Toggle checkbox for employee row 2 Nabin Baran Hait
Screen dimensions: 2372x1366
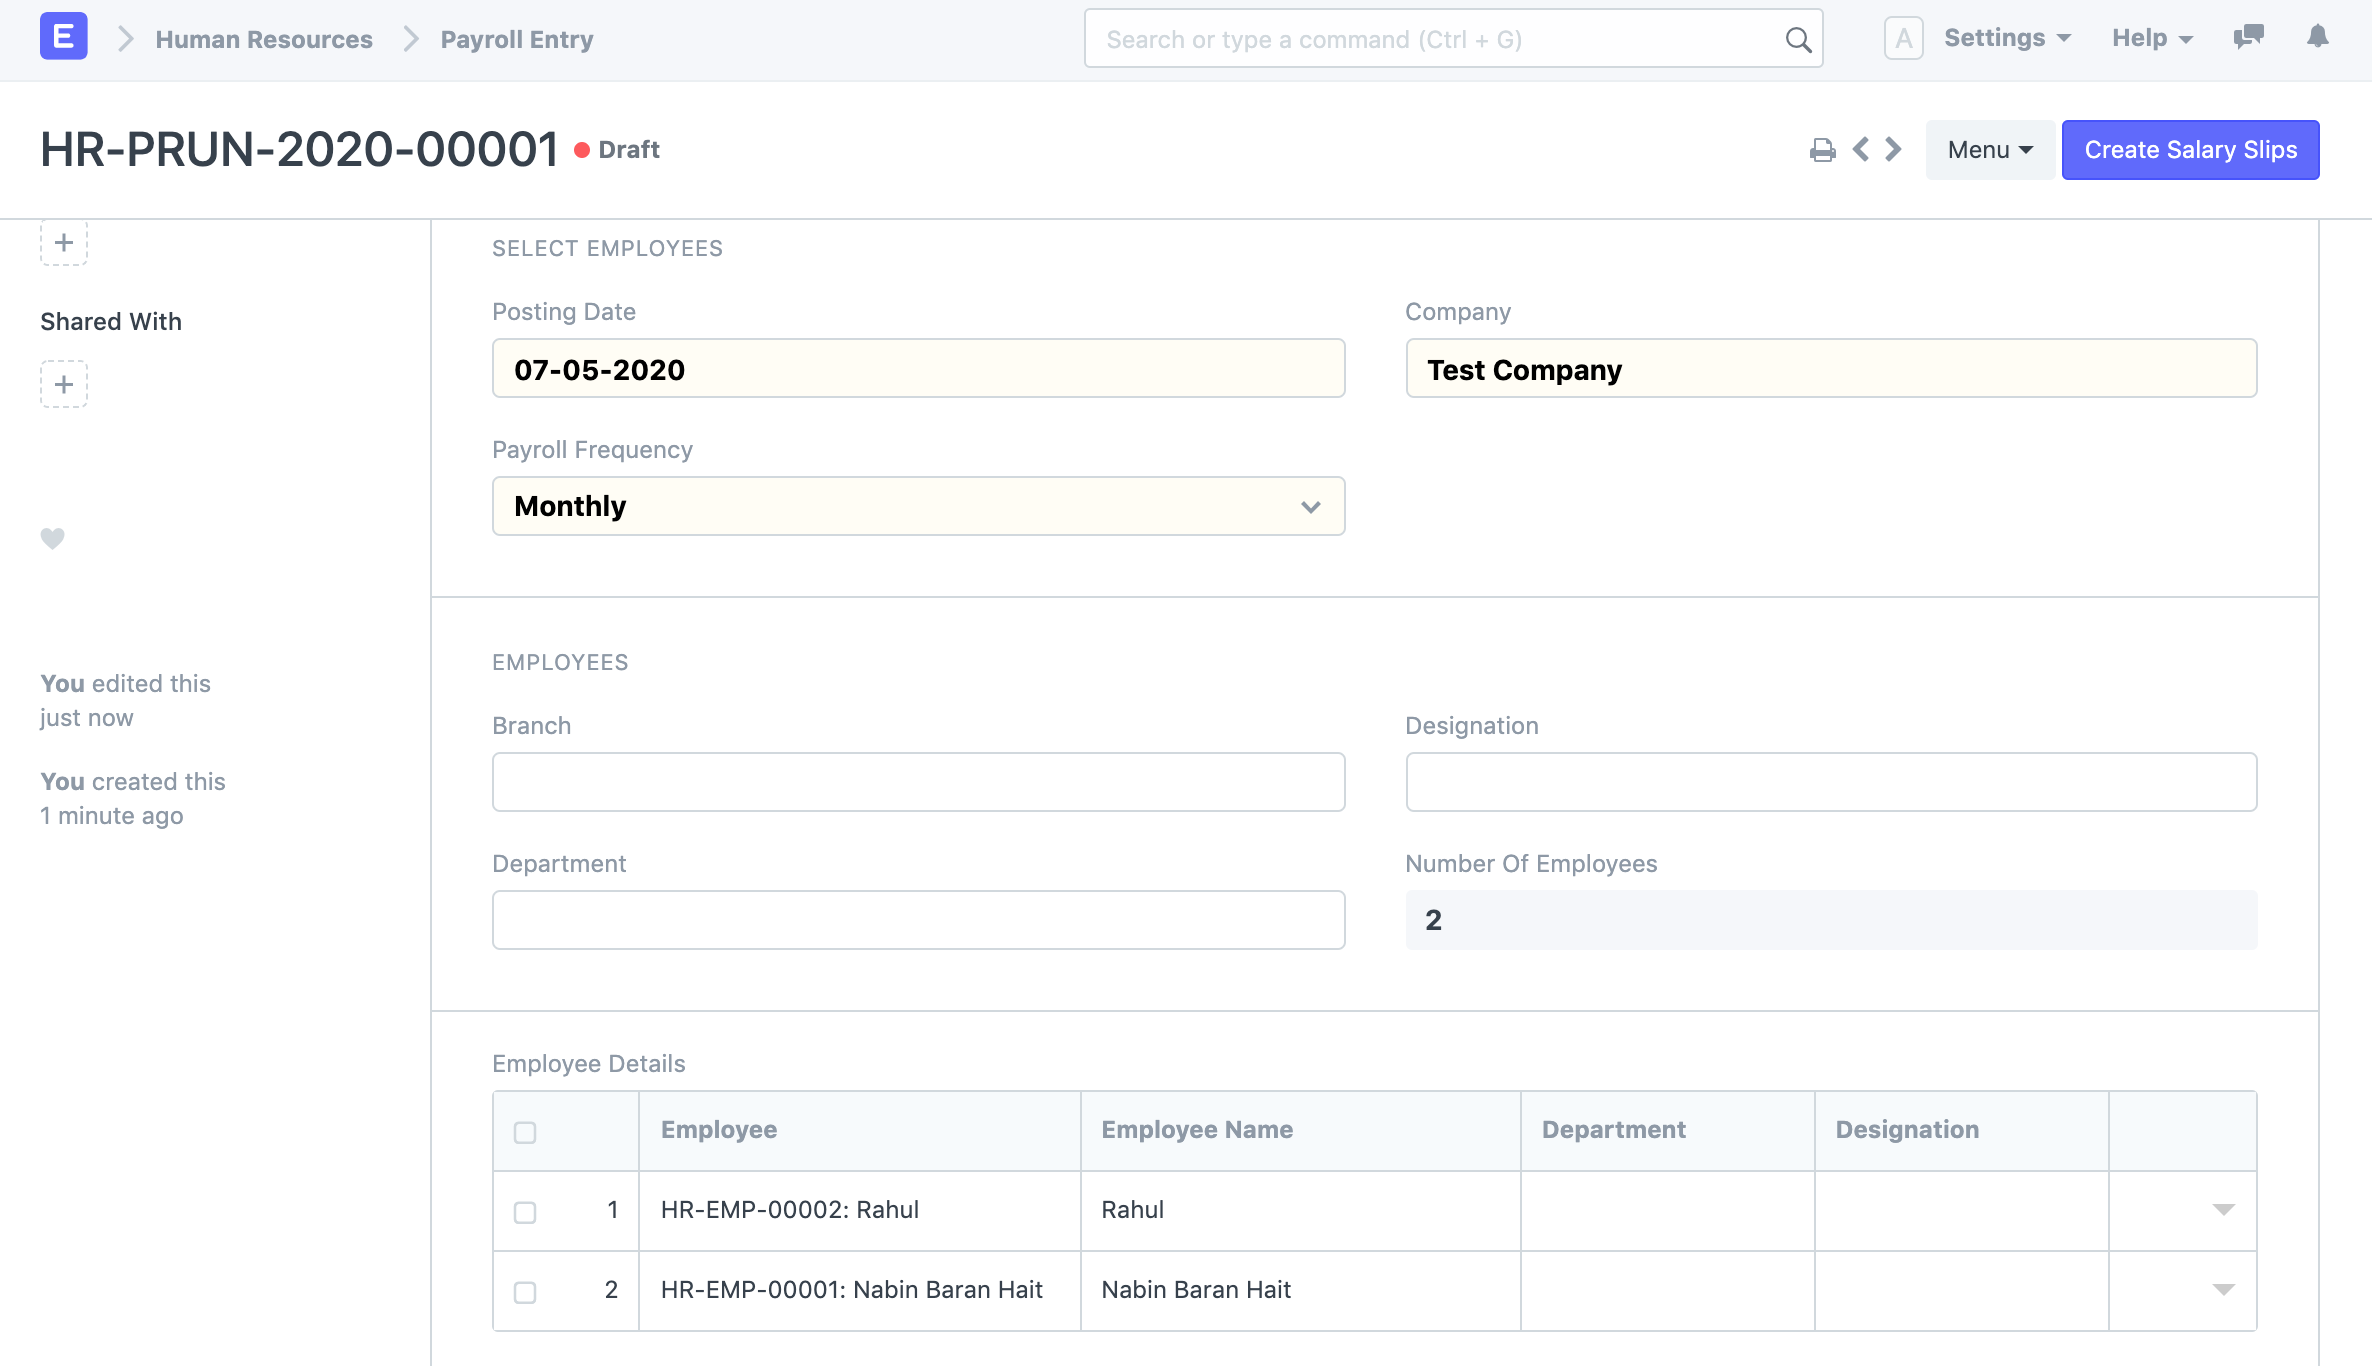coord(525,1289)
